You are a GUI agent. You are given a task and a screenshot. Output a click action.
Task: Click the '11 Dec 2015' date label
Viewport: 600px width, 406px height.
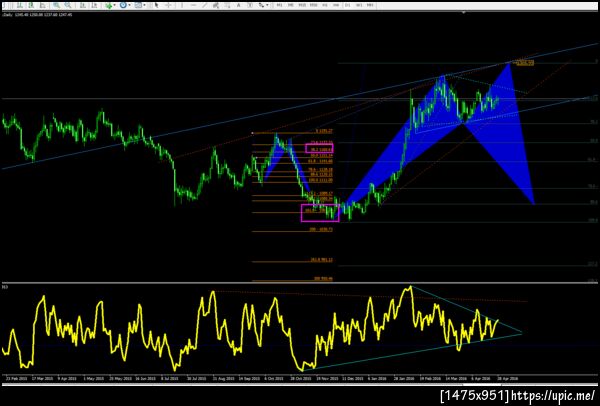coord(352,378)
